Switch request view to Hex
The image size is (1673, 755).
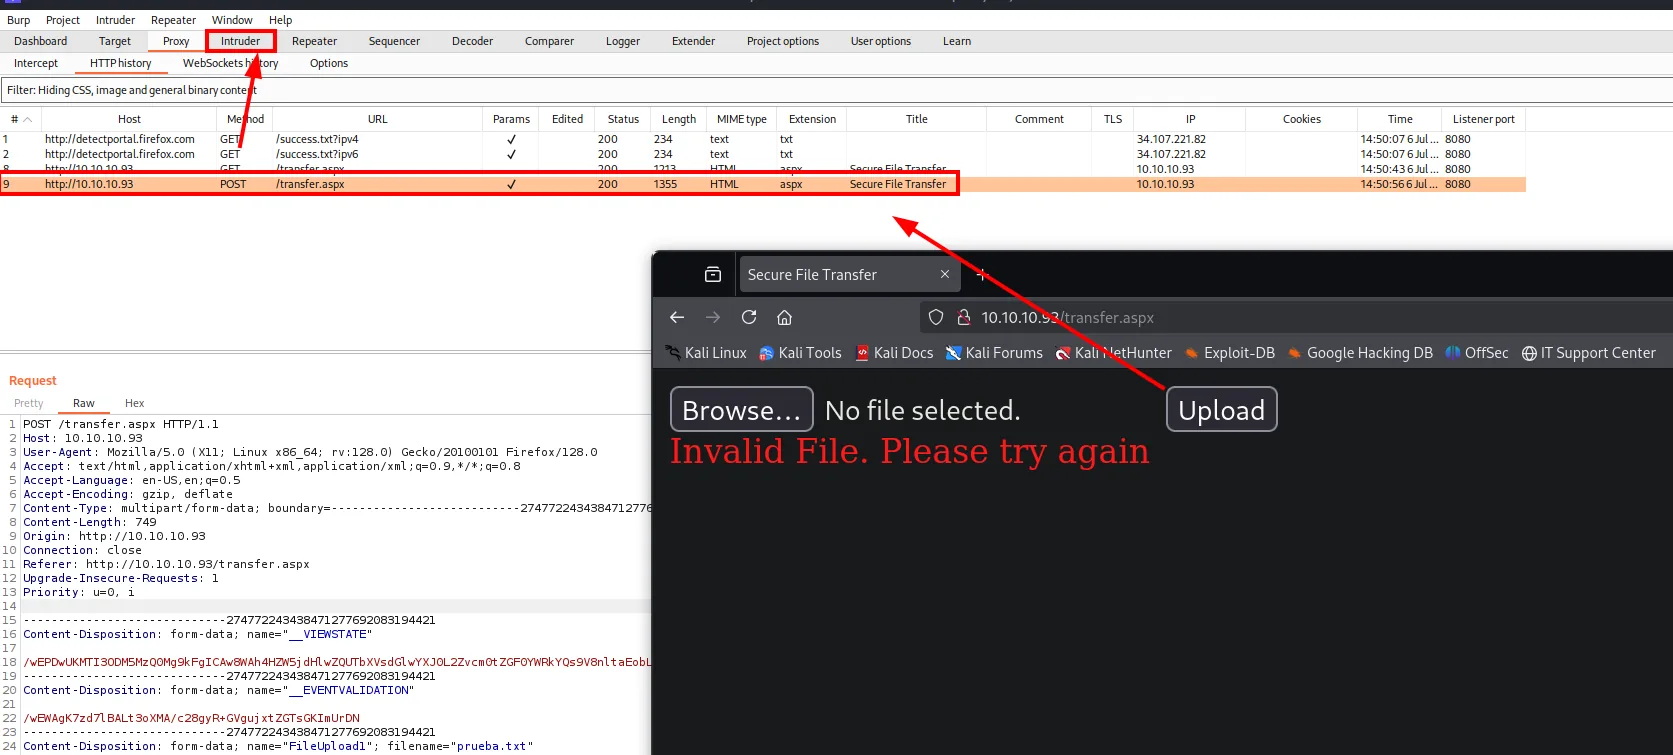click(x=134, y=403)
